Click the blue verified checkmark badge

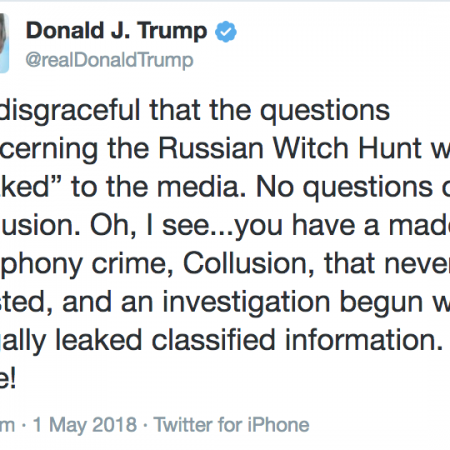[226, 31]
